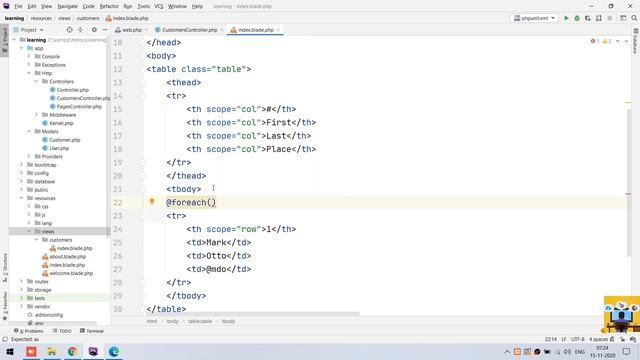Change '4 spaces' indent setting
Screen dimensions: 640x360
coord(598,339)
